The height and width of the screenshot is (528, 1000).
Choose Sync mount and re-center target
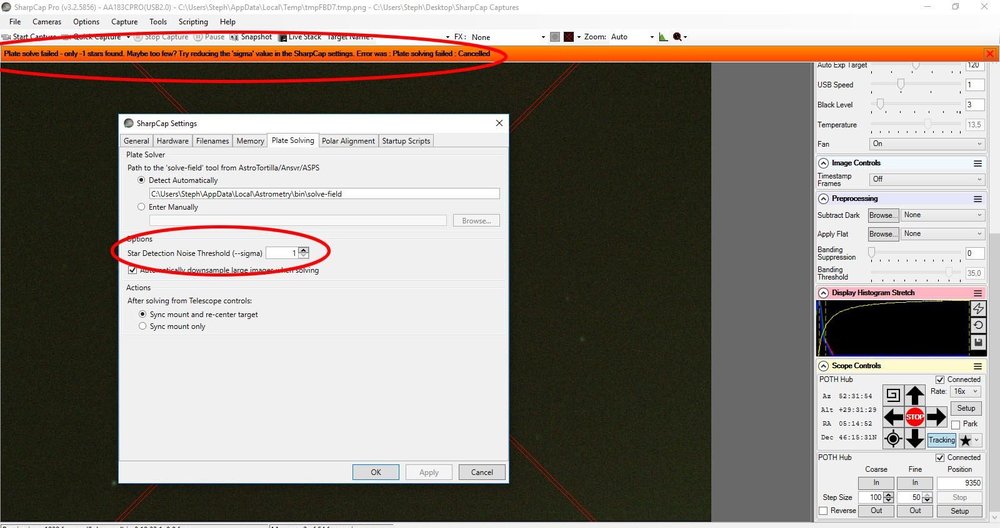143,314
